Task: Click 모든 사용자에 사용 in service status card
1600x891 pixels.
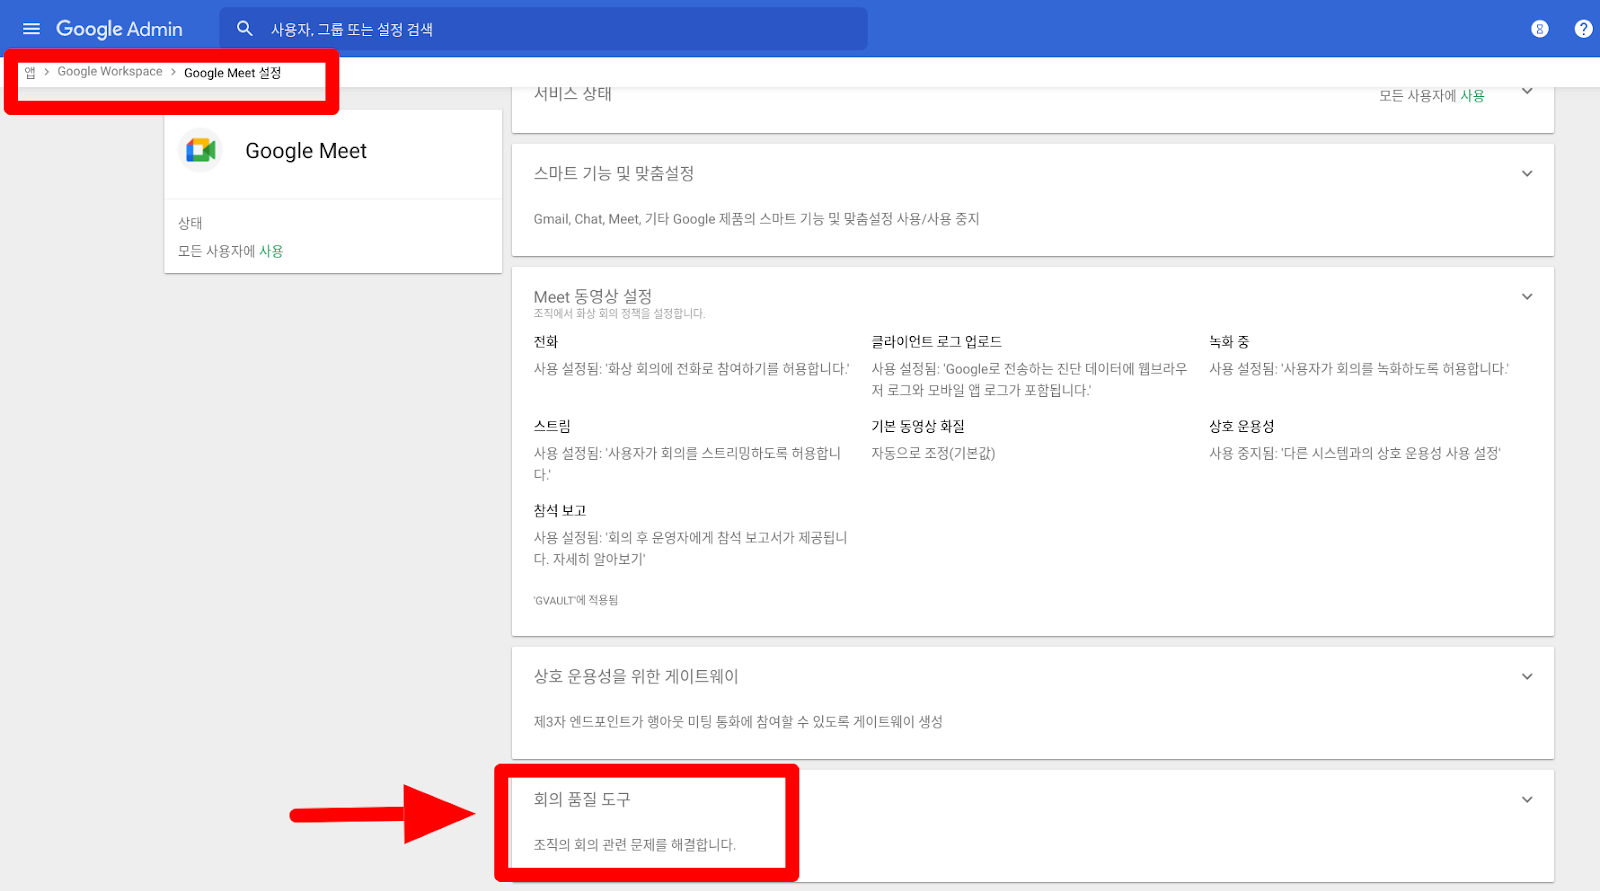Action: (1432, 96)
